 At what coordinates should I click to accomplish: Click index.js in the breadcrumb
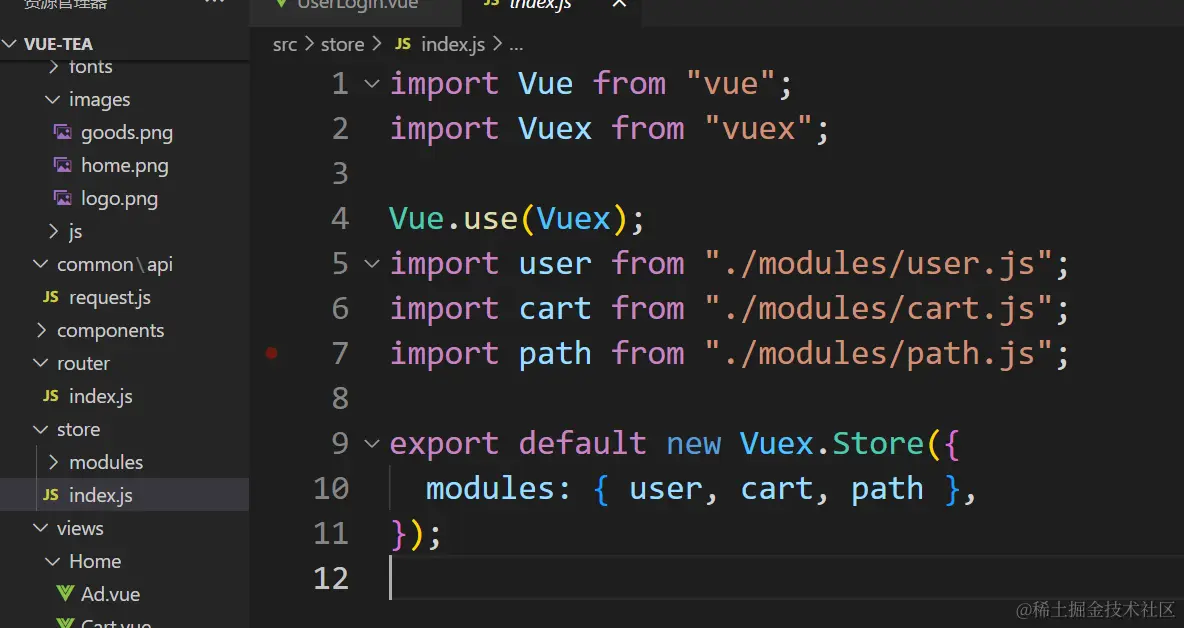coord(453,45)
